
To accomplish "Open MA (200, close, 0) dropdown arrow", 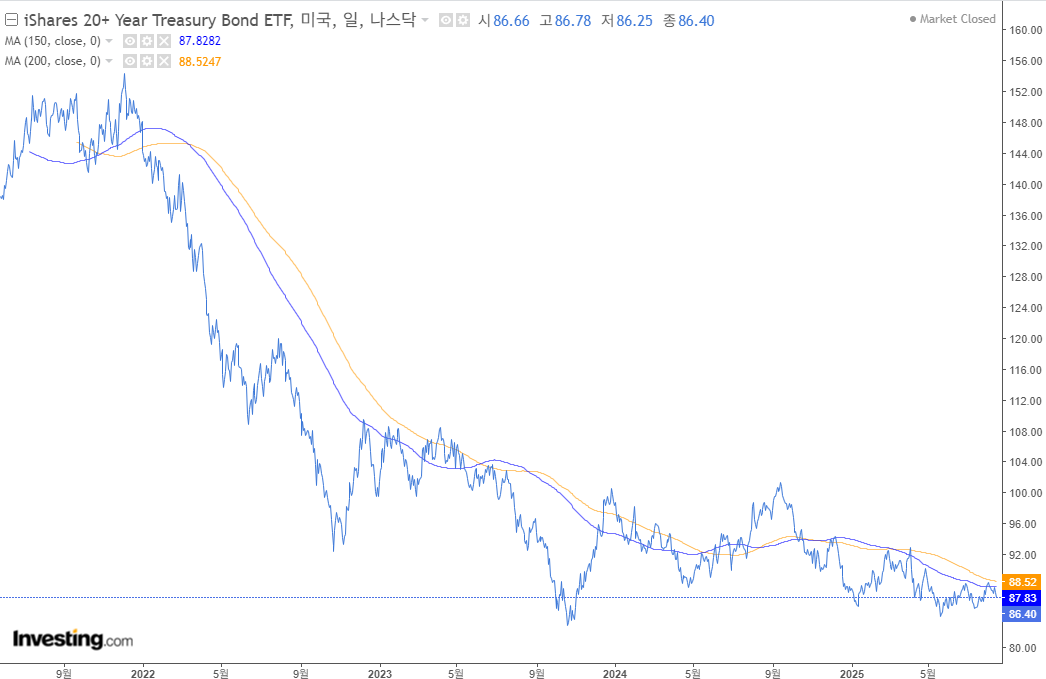I will click(109, 61).
